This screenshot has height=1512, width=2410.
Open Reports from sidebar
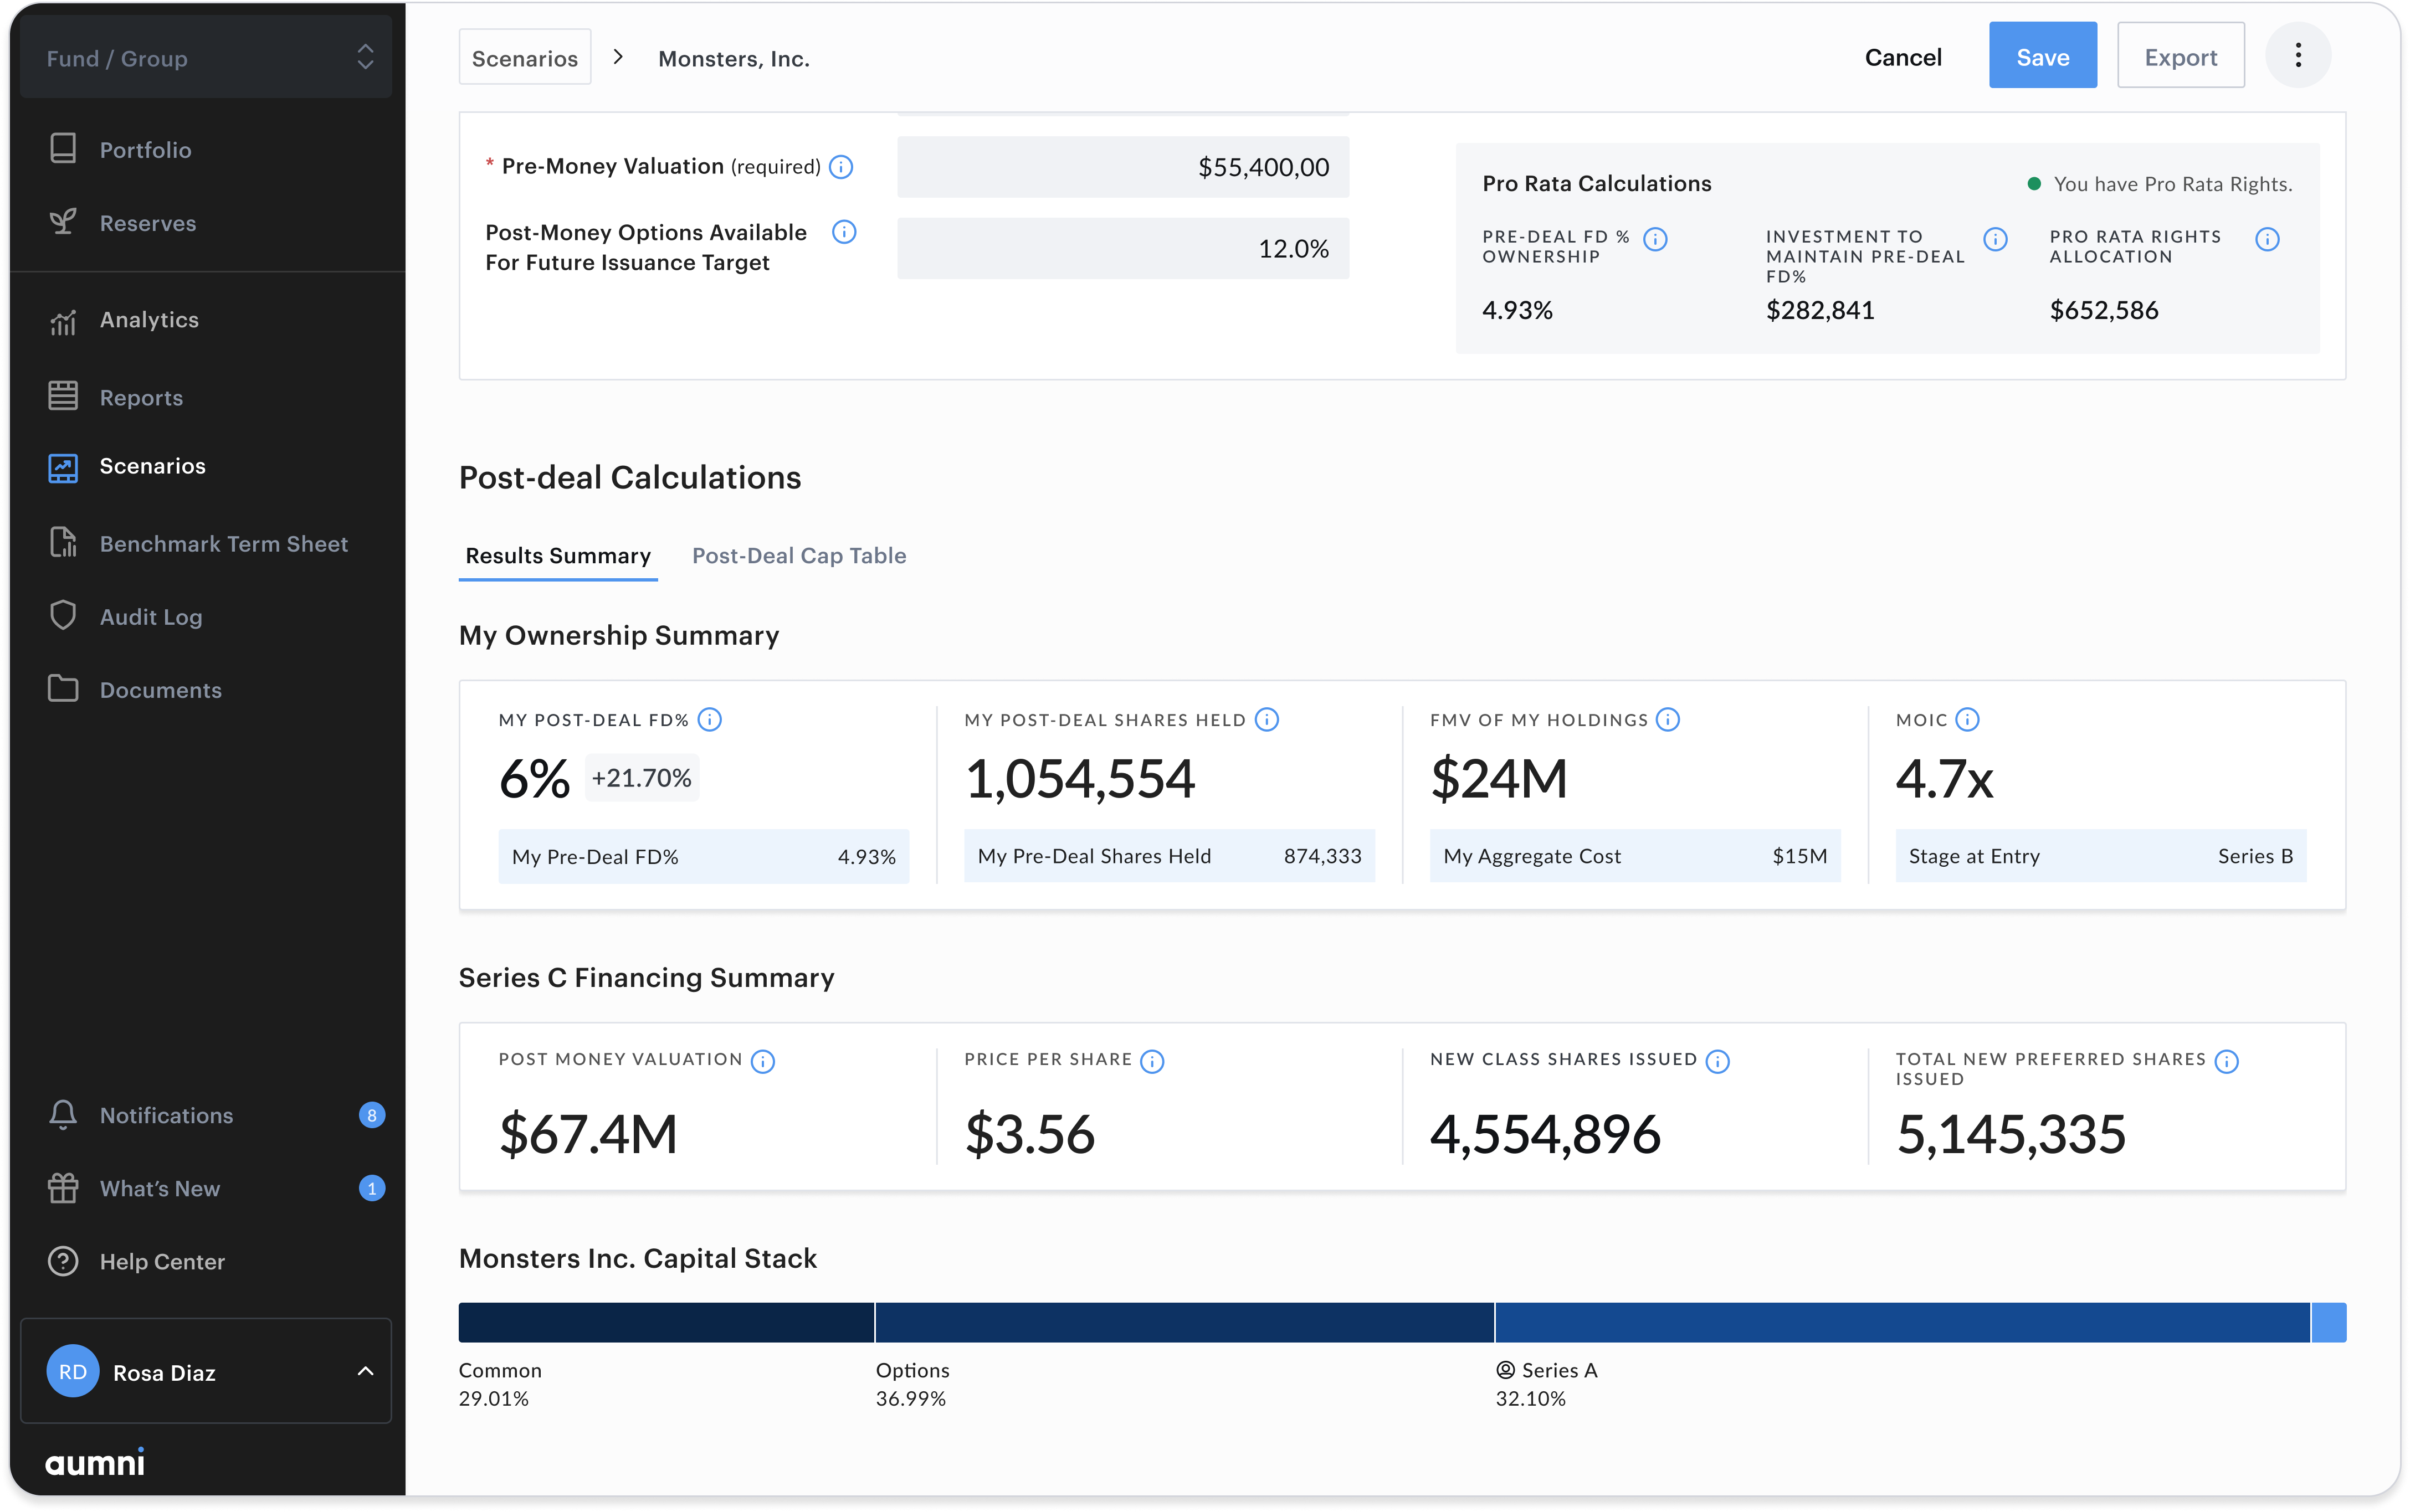[x=142, y=398]
